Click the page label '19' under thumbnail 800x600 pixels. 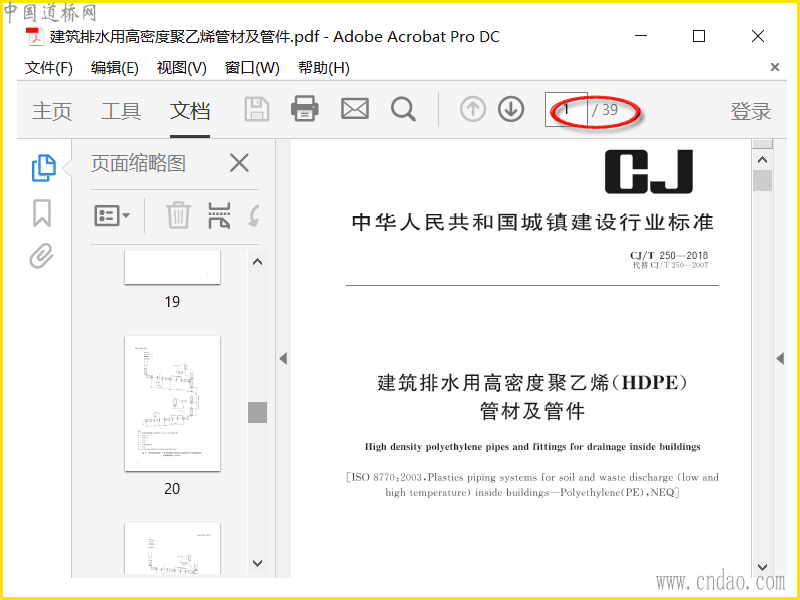click(172, 302)
